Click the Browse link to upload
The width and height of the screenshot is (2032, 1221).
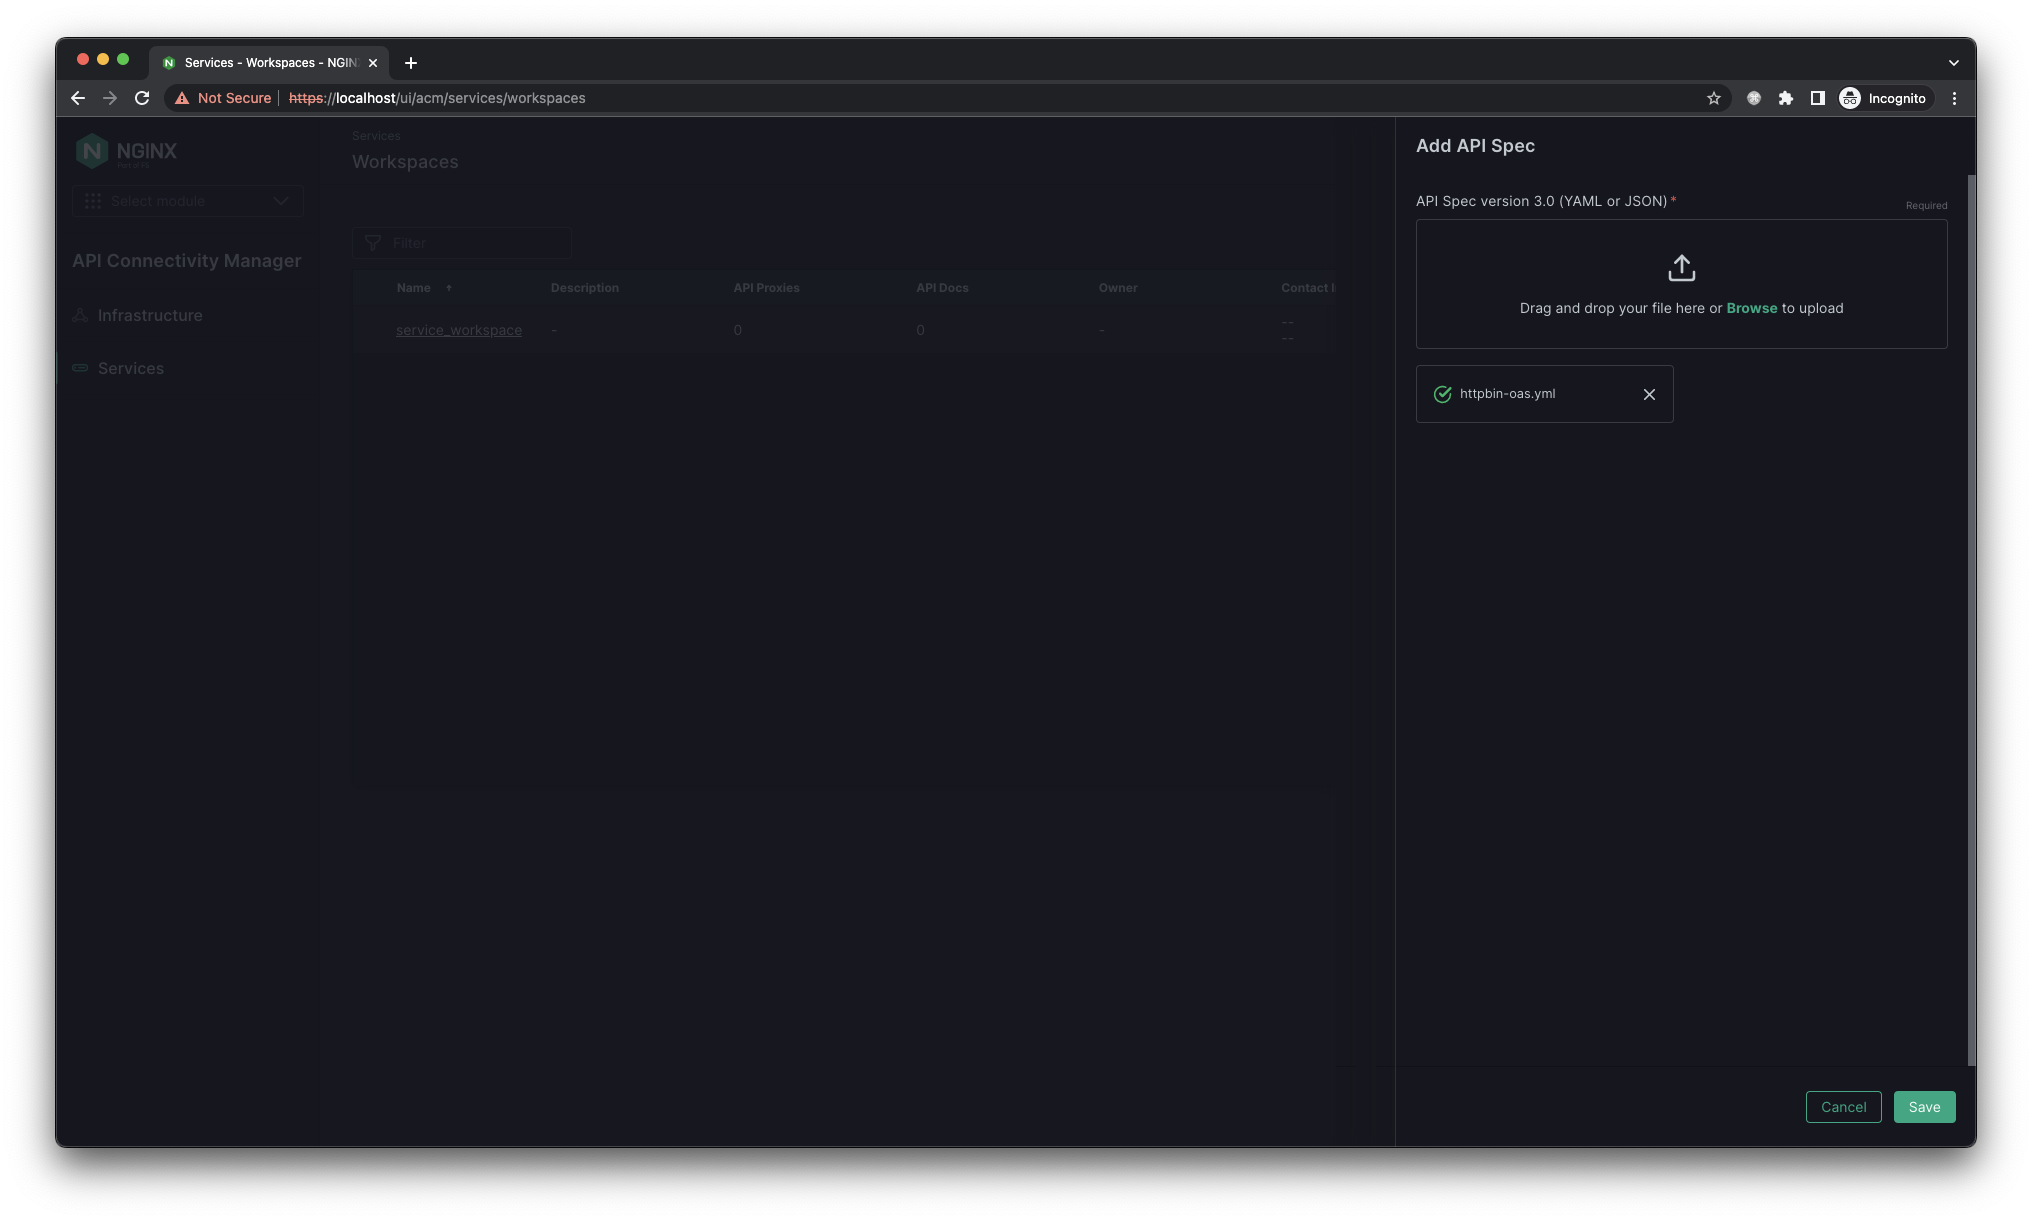[1751, 308]
